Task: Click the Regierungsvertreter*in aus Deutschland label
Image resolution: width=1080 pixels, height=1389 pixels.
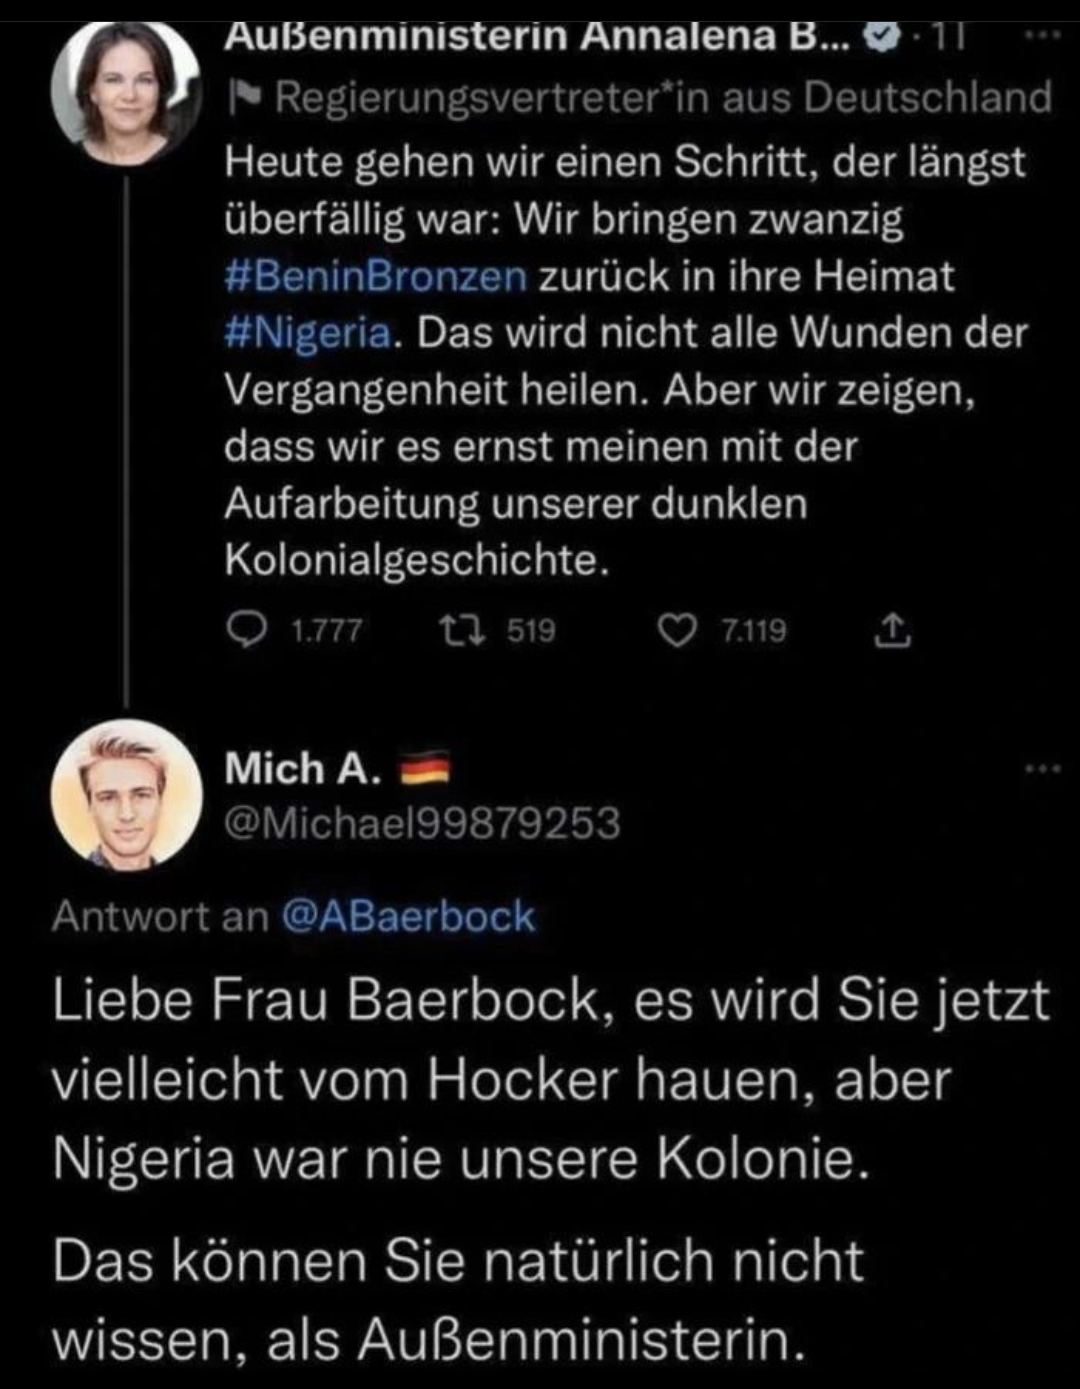Action: point(662,98)
